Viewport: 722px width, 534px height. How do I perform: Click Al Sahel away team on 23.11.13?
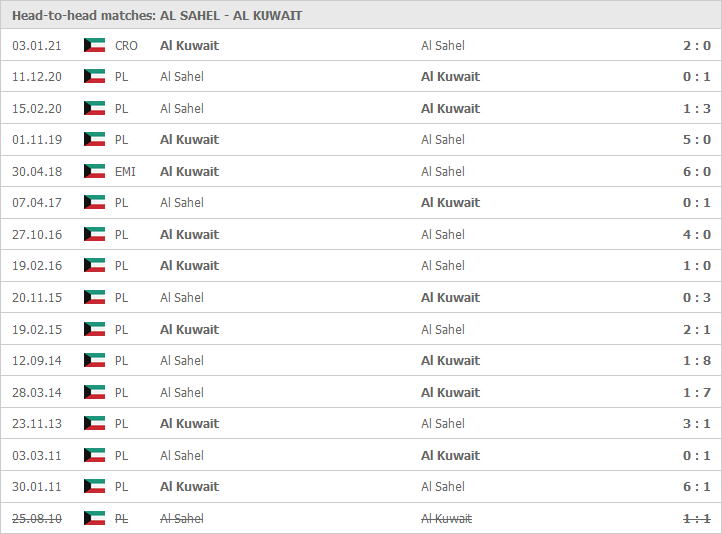click(443, 424)
